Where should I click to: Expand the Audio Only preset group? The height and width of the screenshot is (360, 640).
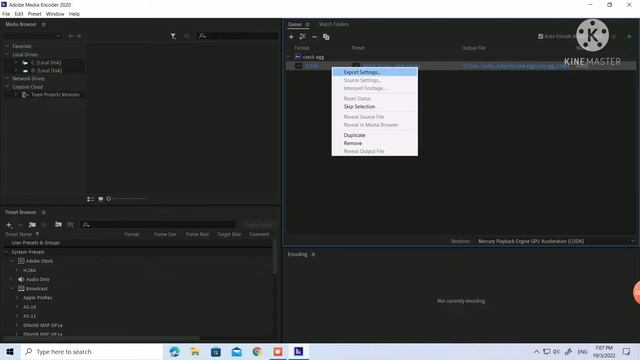pyautogui.click(x=12, y=280)
